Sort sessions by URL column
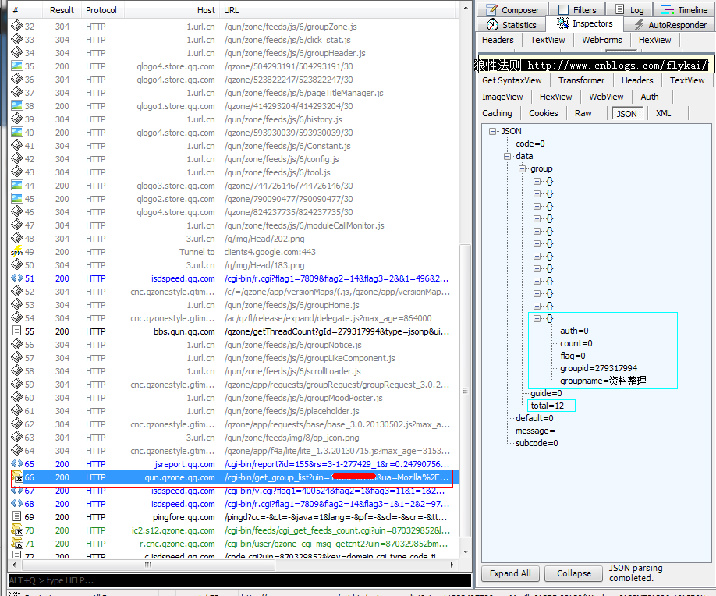Image resolution: width=716 pixels, height=596 pixels. (338, 10)
